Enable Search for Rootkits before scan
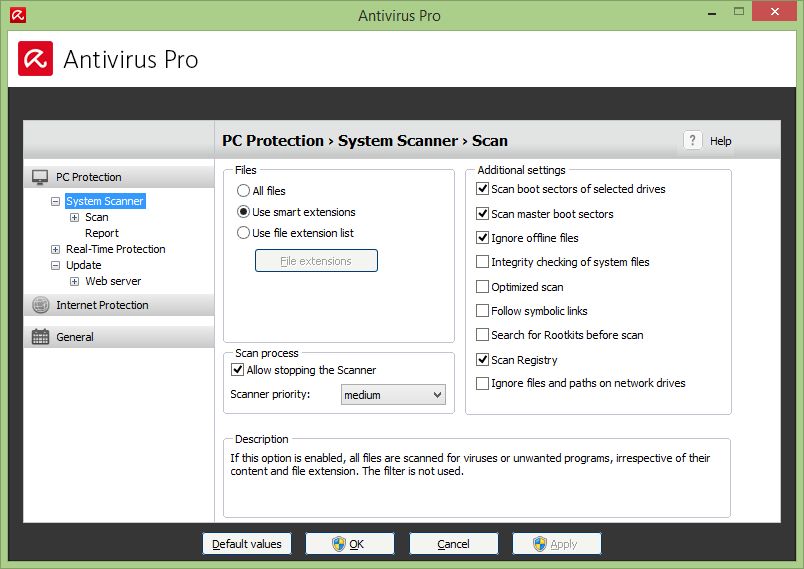The height and width of the screenshot is (569, 804). 482,335
